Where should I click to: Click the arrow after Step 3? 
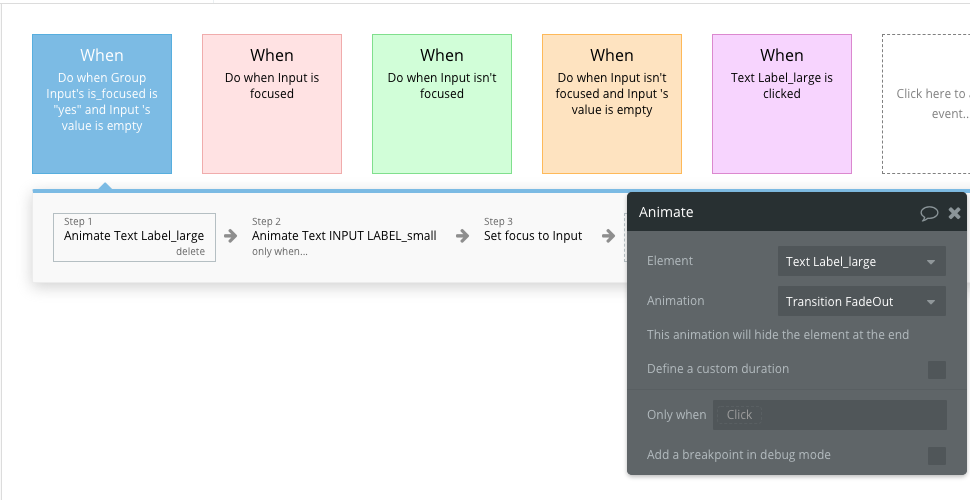coord(608,236)
